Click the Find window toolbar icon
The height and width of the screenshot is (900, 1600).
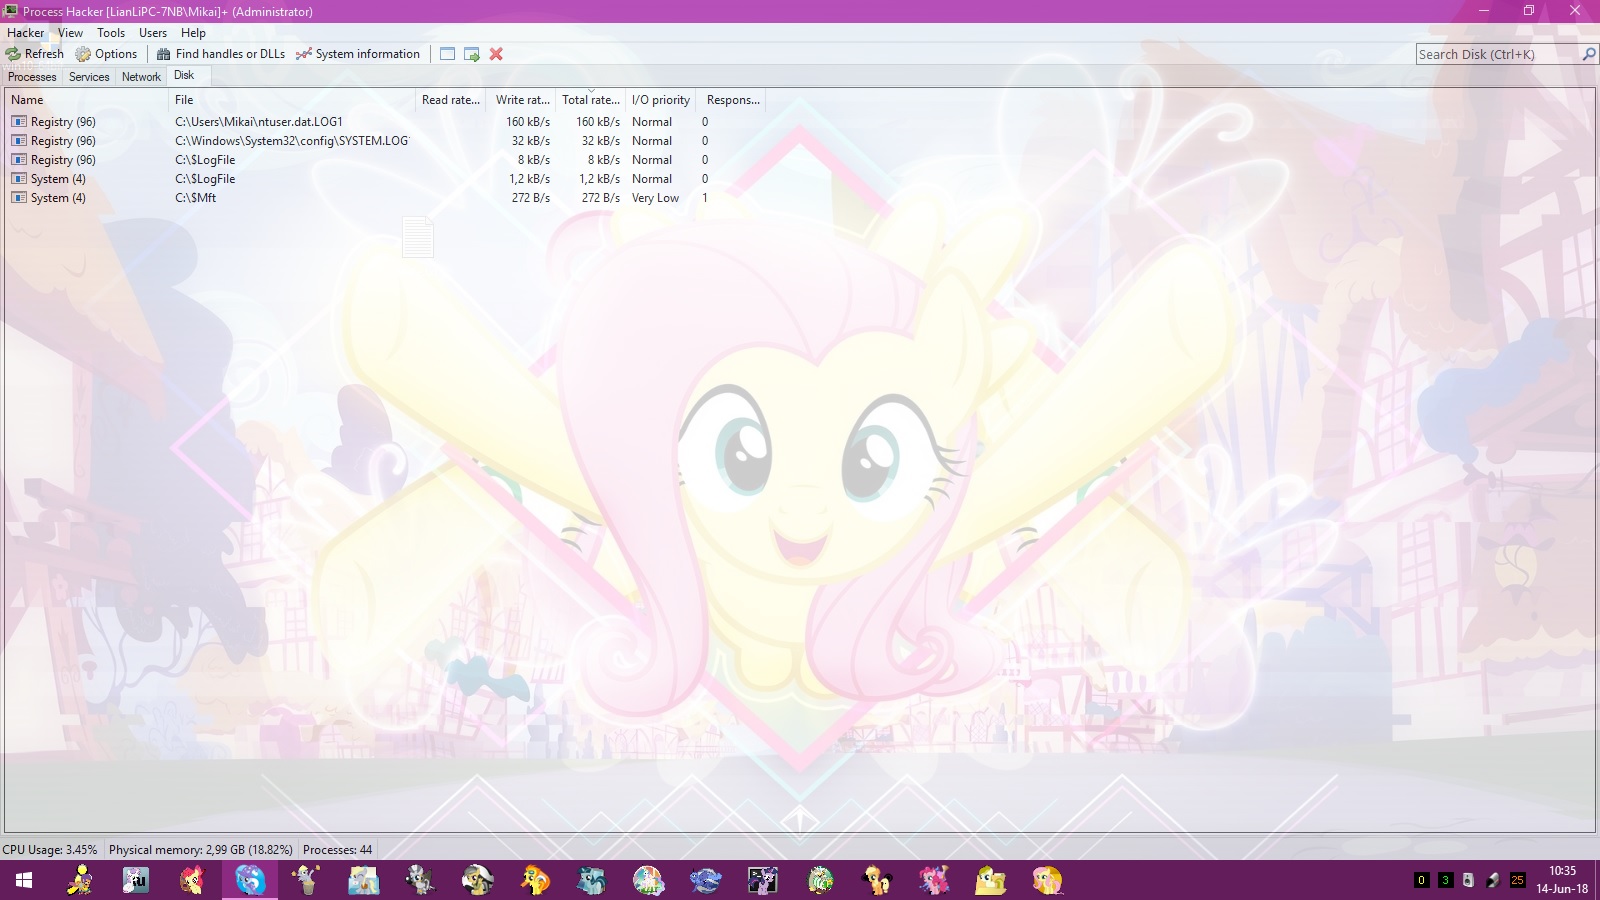(x=447, y=54)
